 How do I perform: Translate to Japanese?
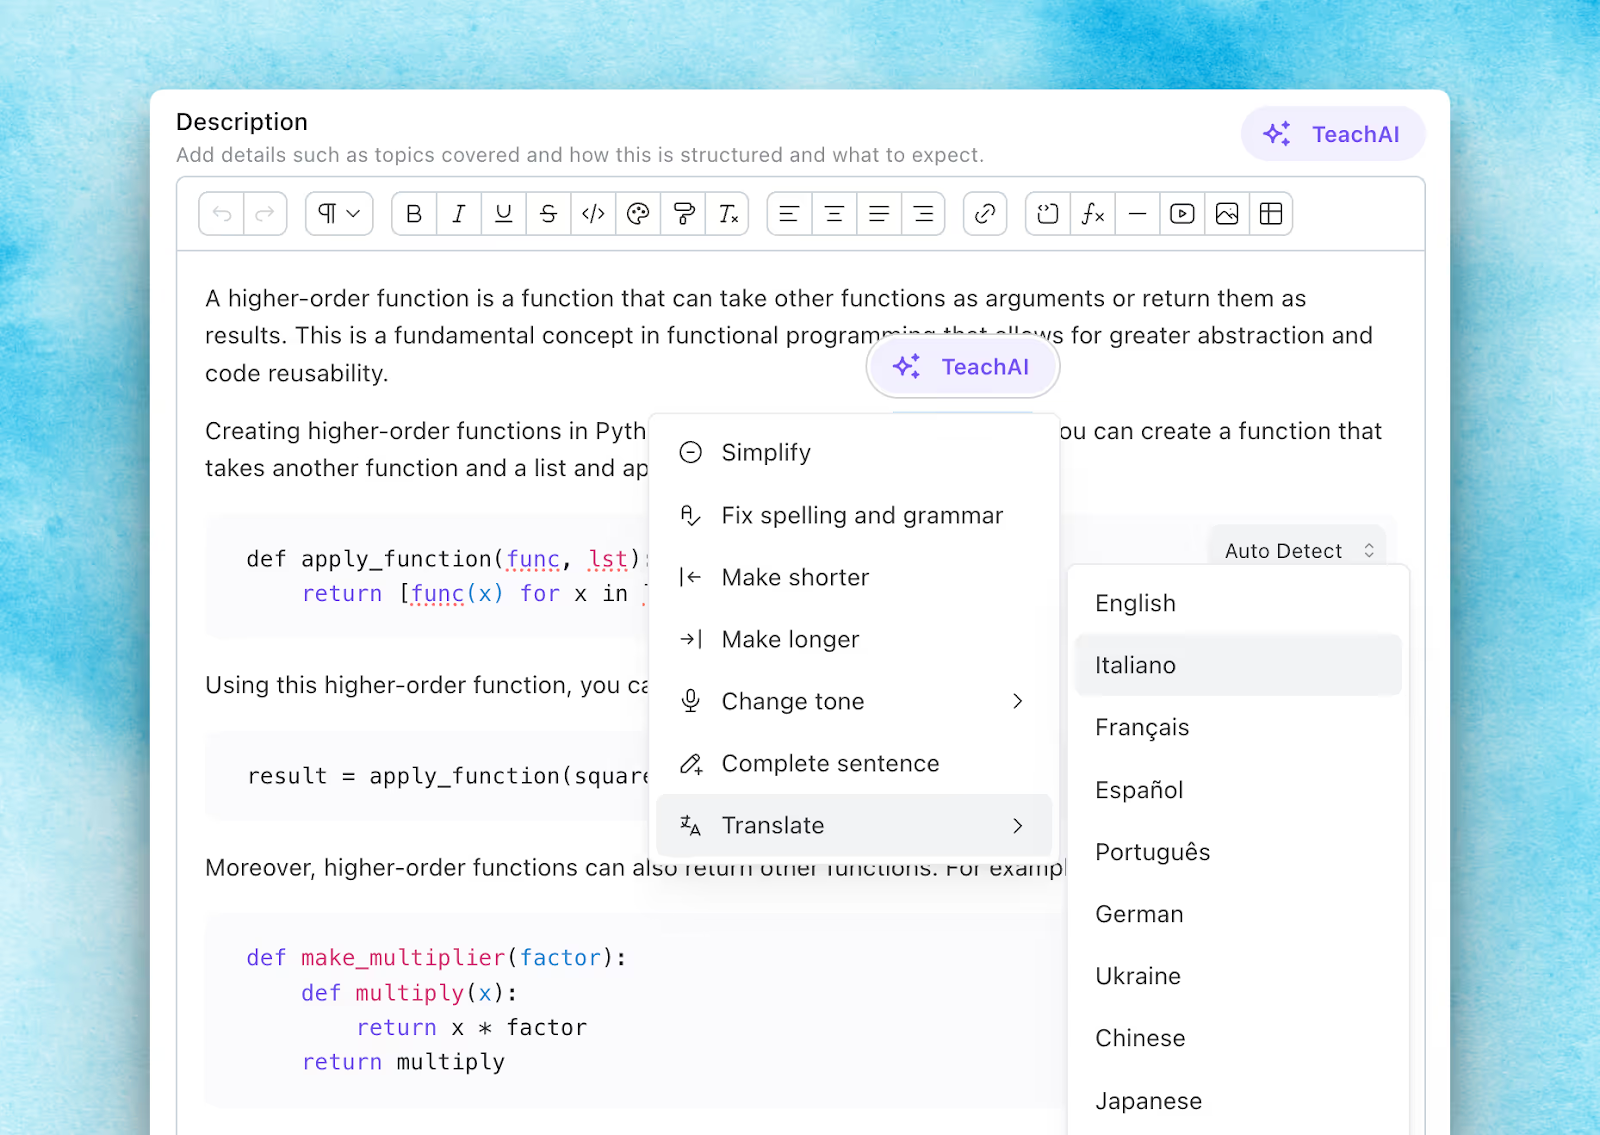(1238, 1101)
